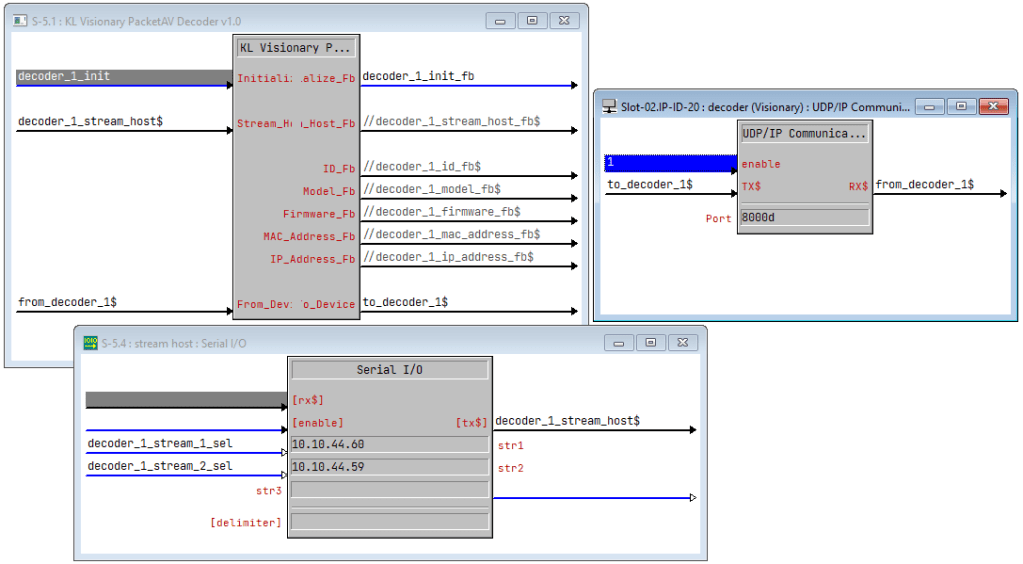
Task: Click the str2 field containing 10.10.44.59
Action: click(x=389, y=467)
